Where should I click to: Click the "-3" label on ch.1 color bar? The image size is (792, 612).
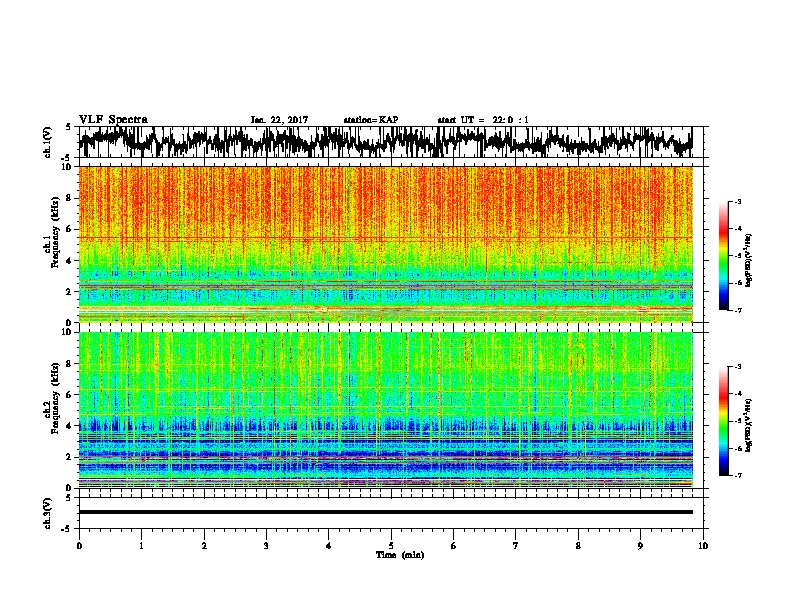click(x=738, y=202)
